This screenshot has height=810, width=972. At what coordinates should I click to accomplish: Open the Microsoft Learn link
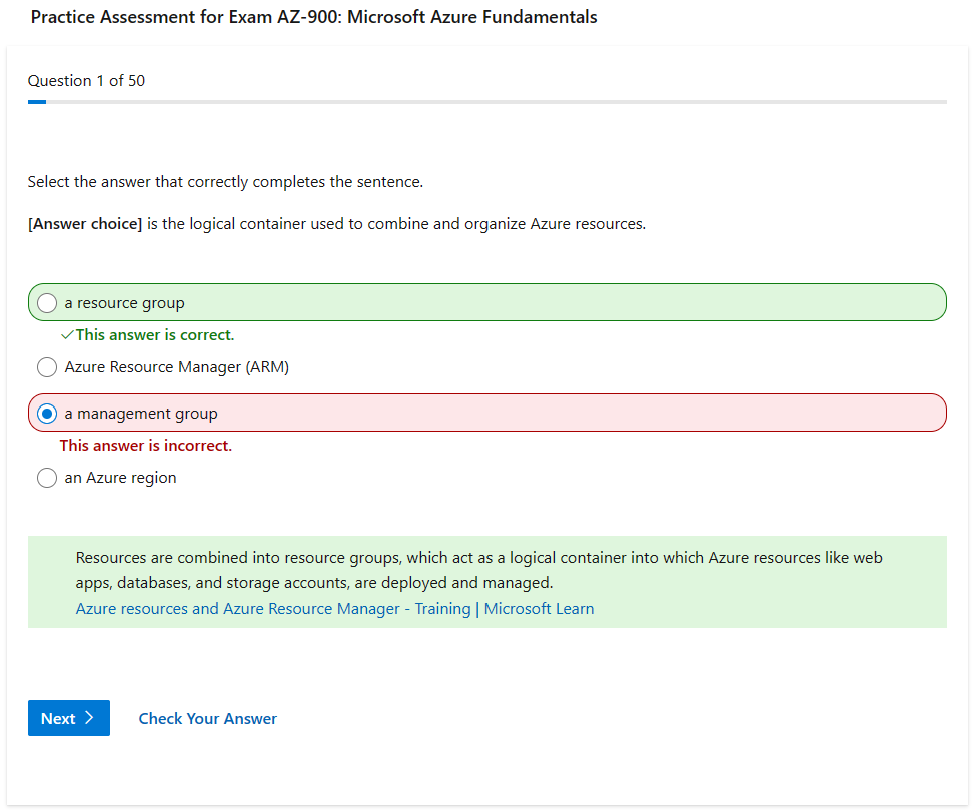pos(539,609)
